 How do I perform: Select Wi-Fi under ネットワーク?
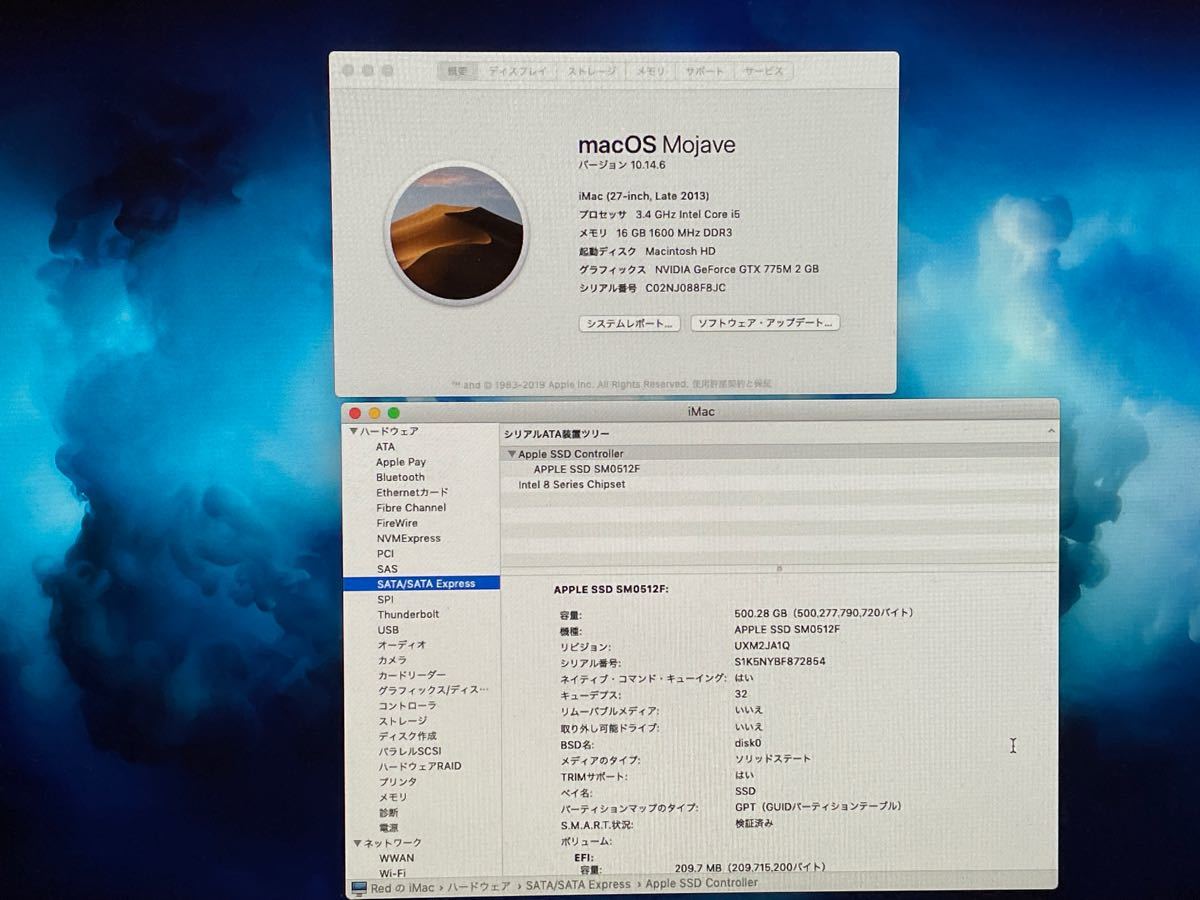pos(392,873)
